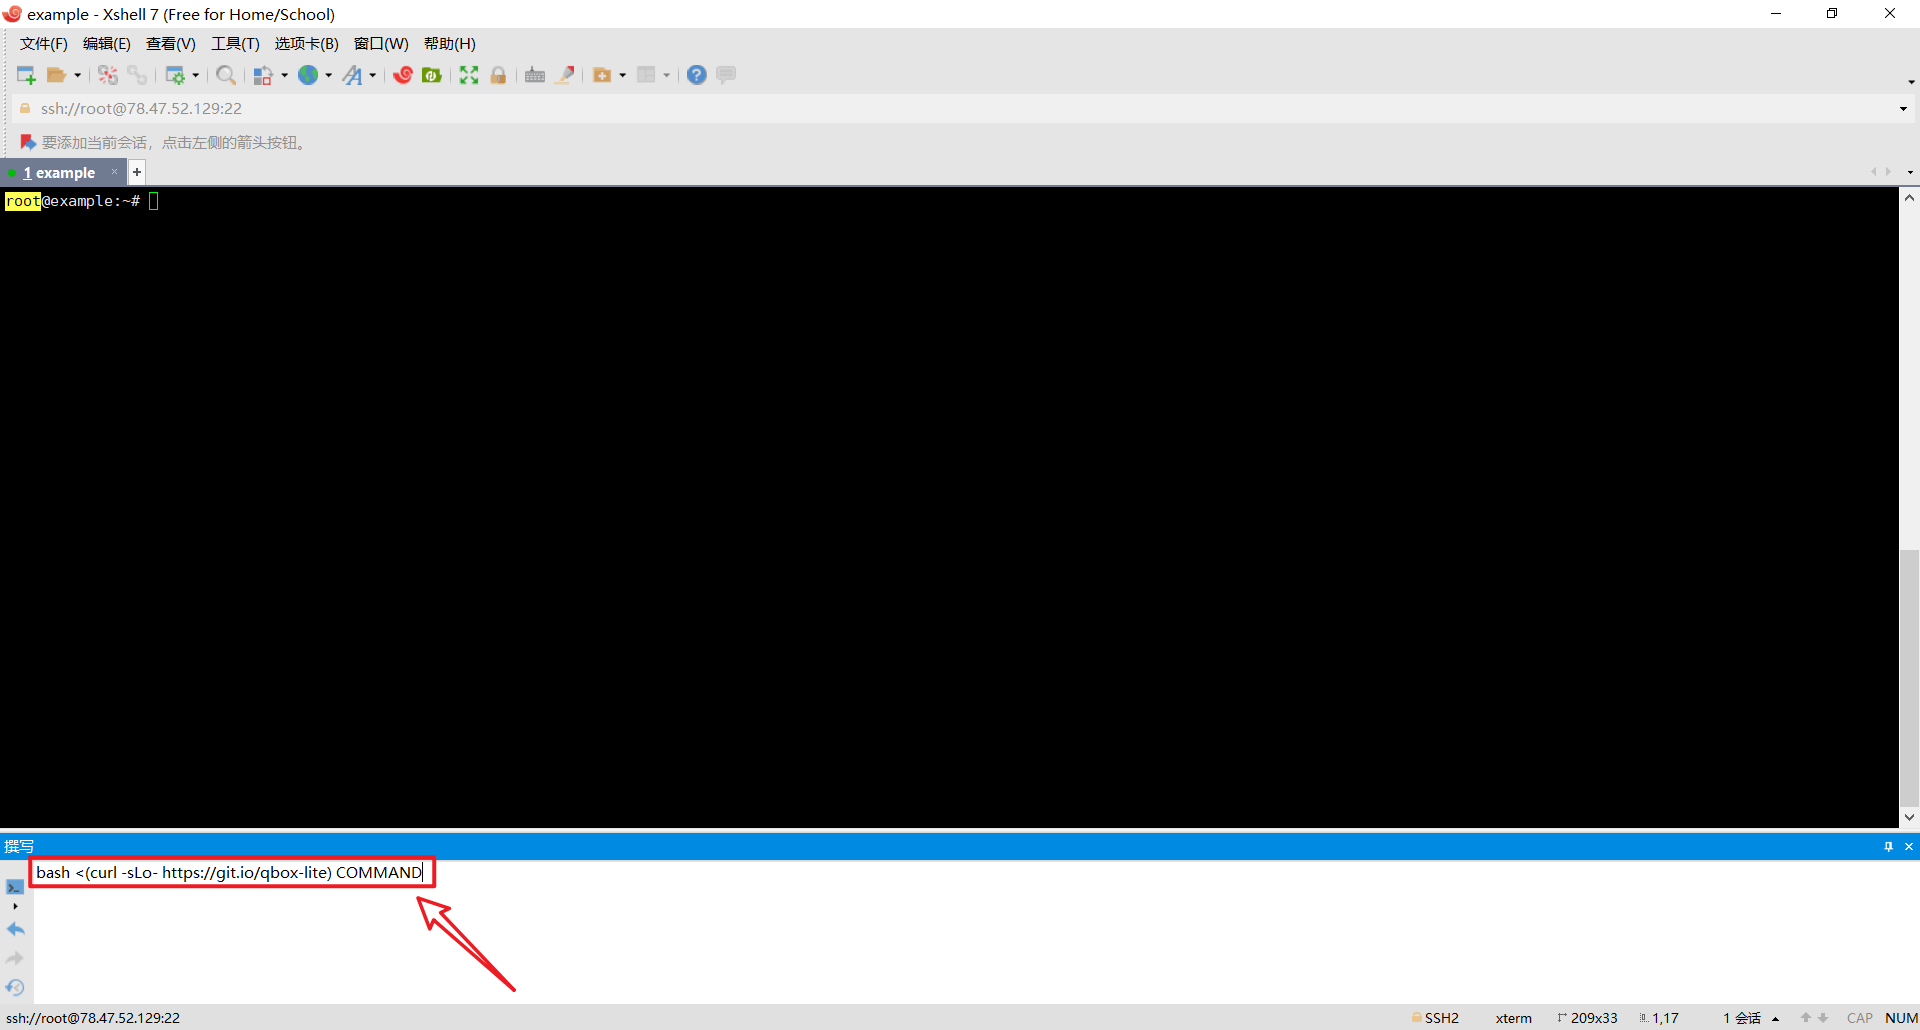Open the 工具(T) menu
Image resolution: width=1920 pixels, height=1030 pixels.
coord(235,43)
